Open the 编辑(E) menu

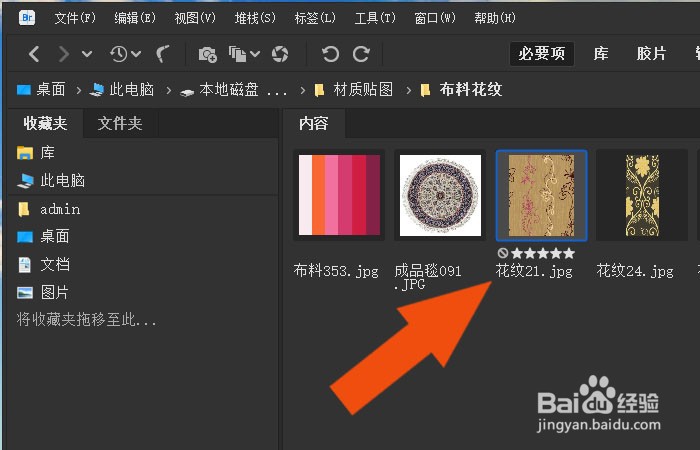click(135, 18)
